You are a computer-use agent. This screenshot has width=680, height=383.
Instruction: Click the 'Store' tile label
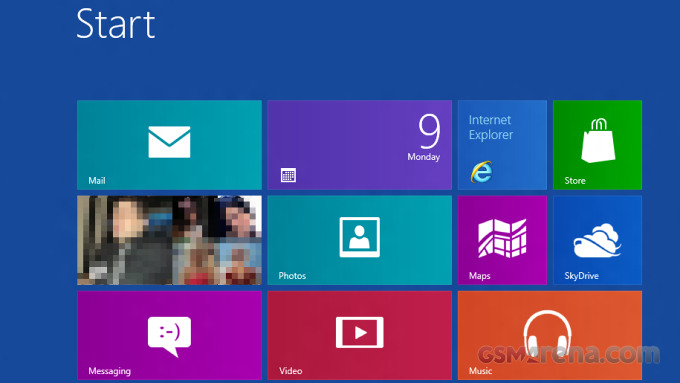coord(575,180)
